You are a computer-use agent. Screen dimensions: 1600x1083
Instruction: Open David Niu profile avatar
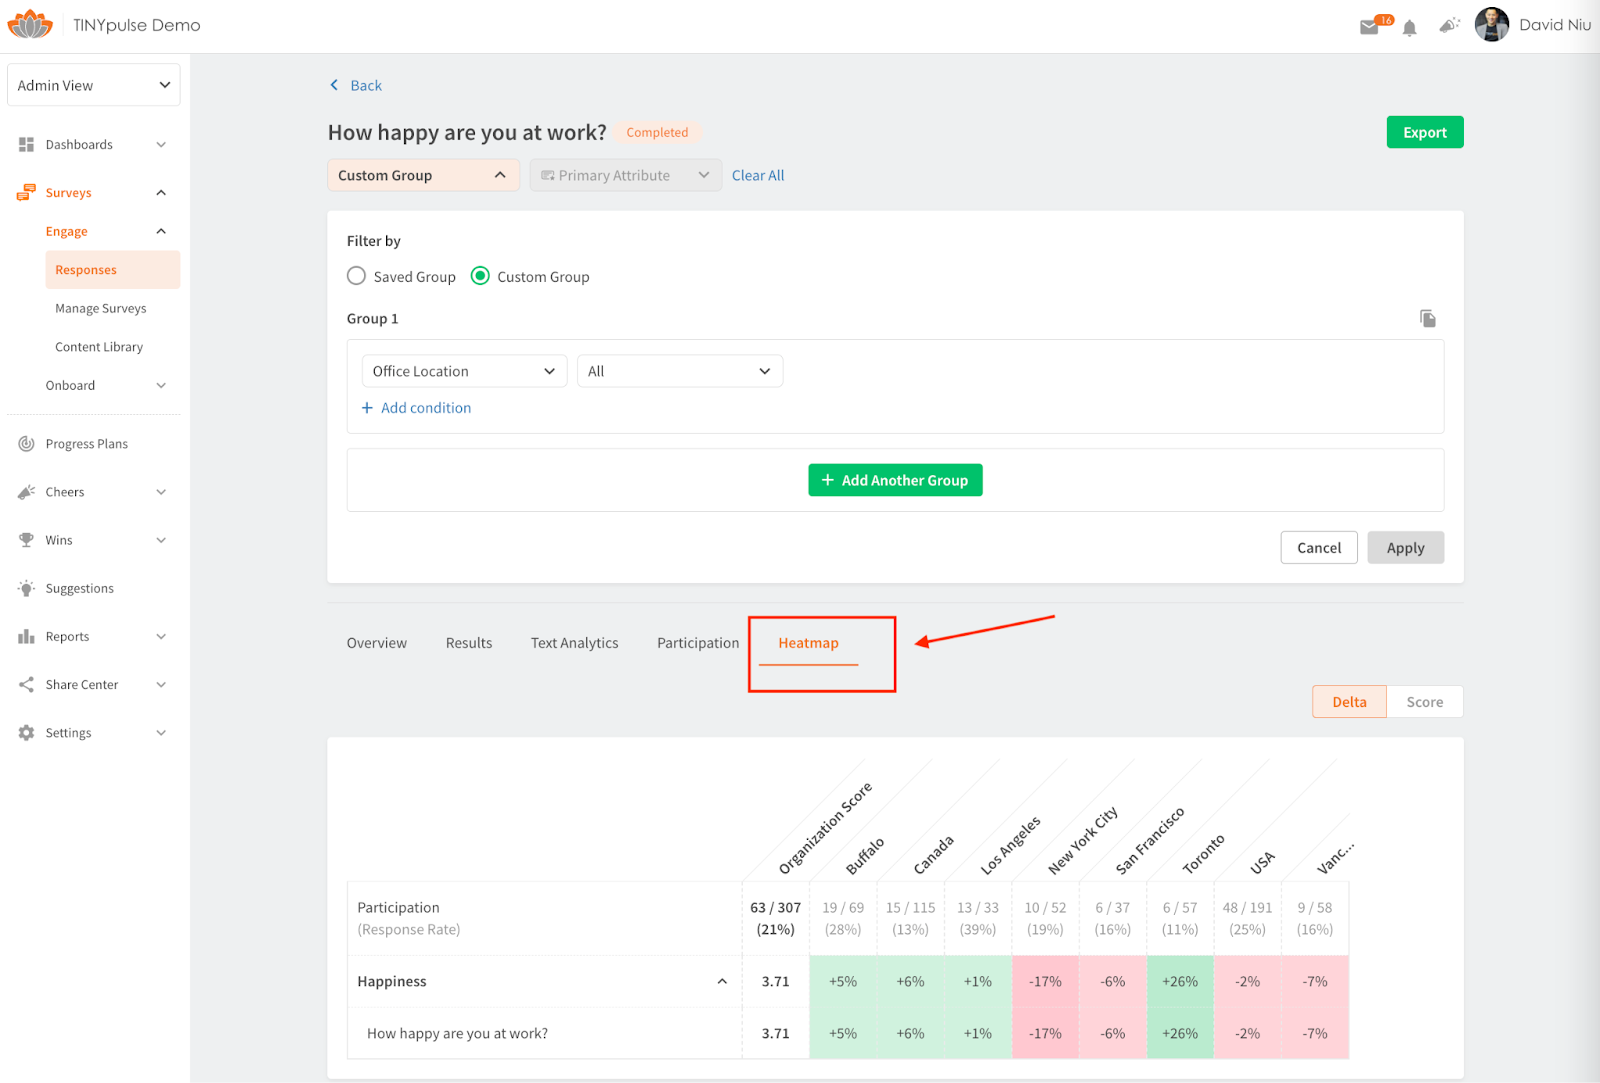[1491, 24]
